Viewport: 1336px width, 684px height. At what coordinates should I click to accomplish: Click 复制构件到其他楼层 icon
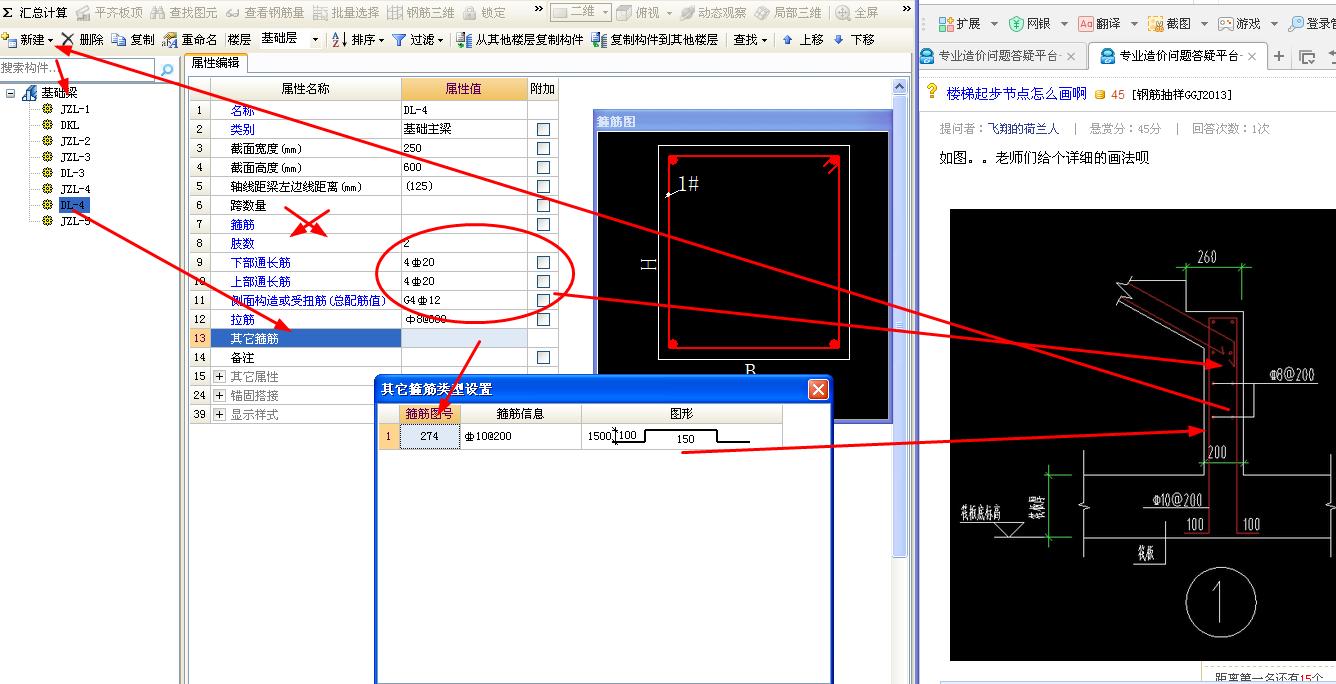click(x=598, y=39)
